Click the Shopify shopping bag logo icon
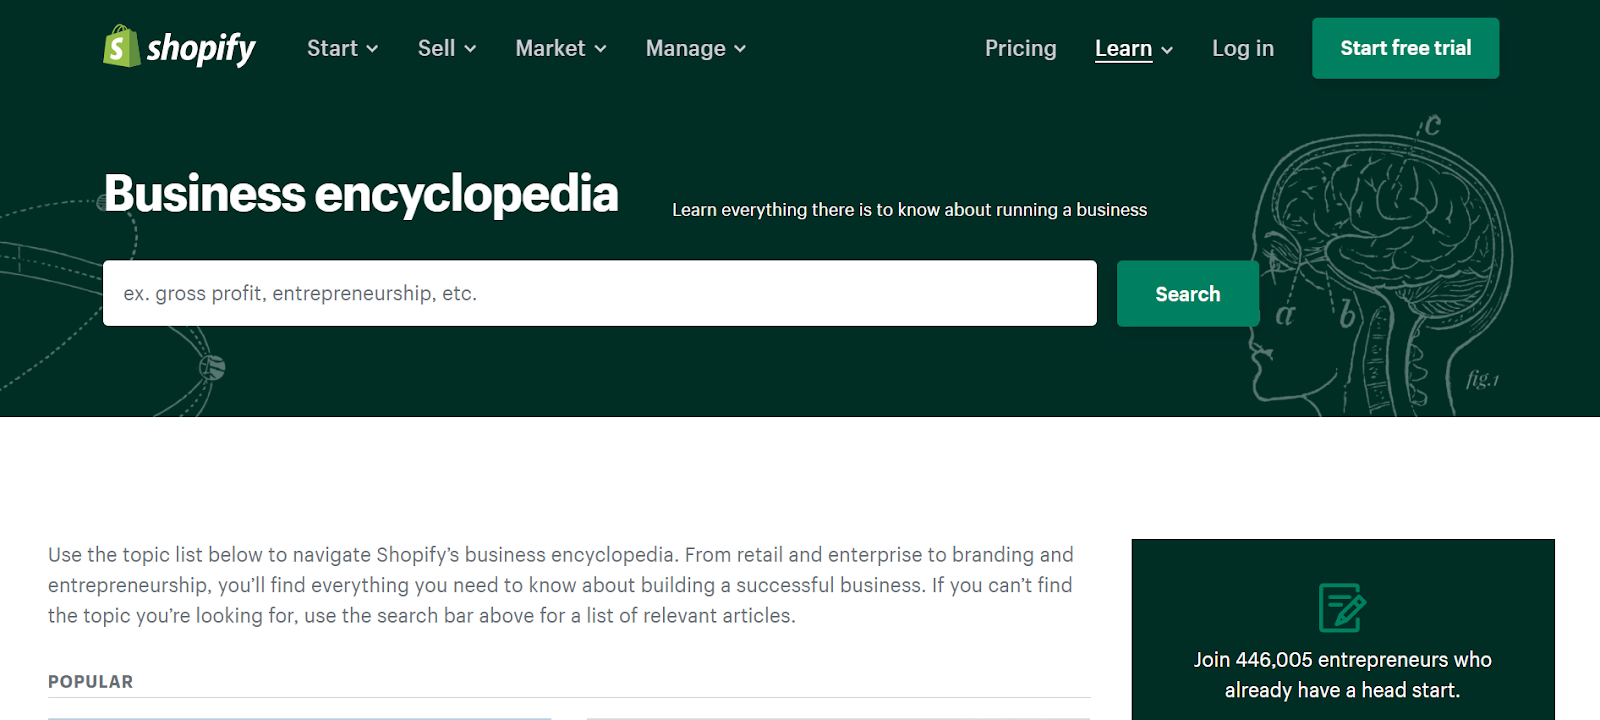This screenshot has width=1600, height=720. (x=121, y=47)
